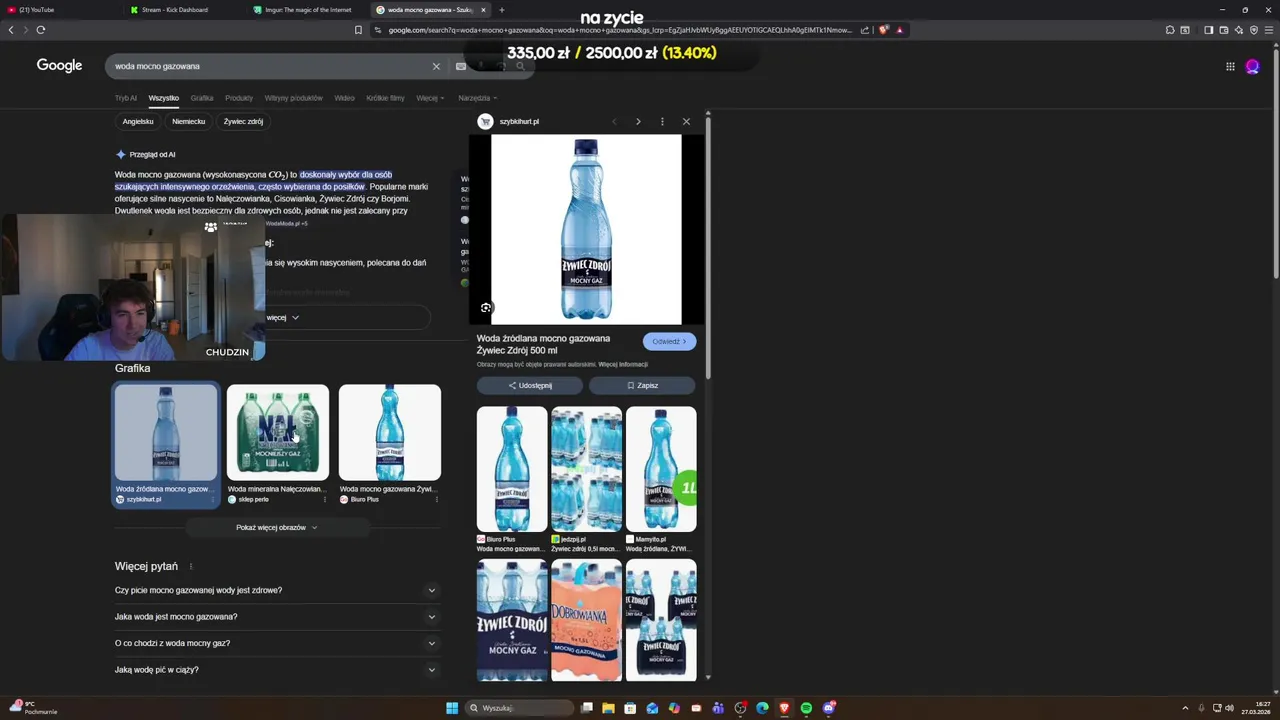Click Windows taskbar search box

click(x=518, y=708)
